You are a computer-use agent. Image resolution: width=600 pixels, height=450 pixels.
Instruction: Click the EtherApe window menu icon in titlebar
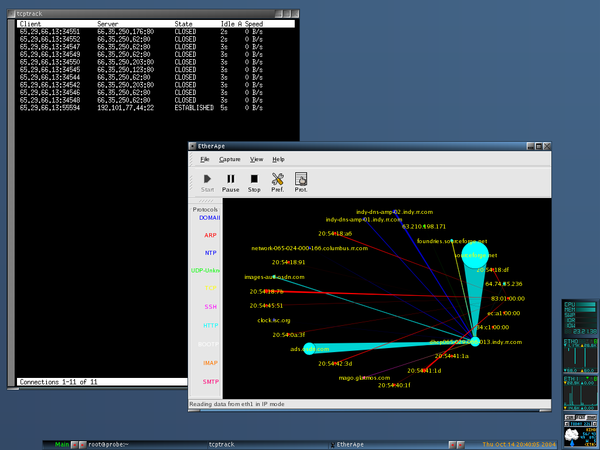(192, 146)
